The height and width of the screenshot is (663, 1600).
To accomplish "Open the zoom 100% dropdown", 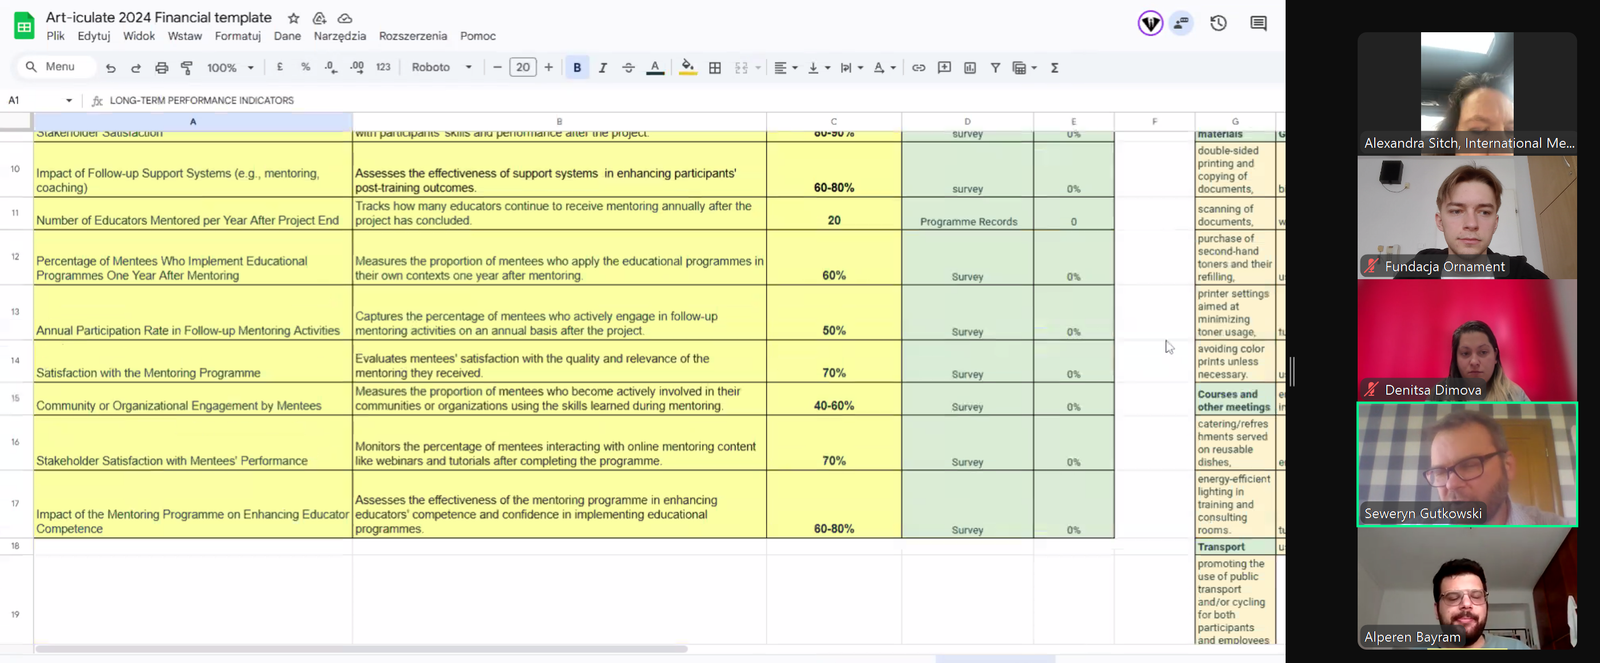I will [x=230, y=68].
